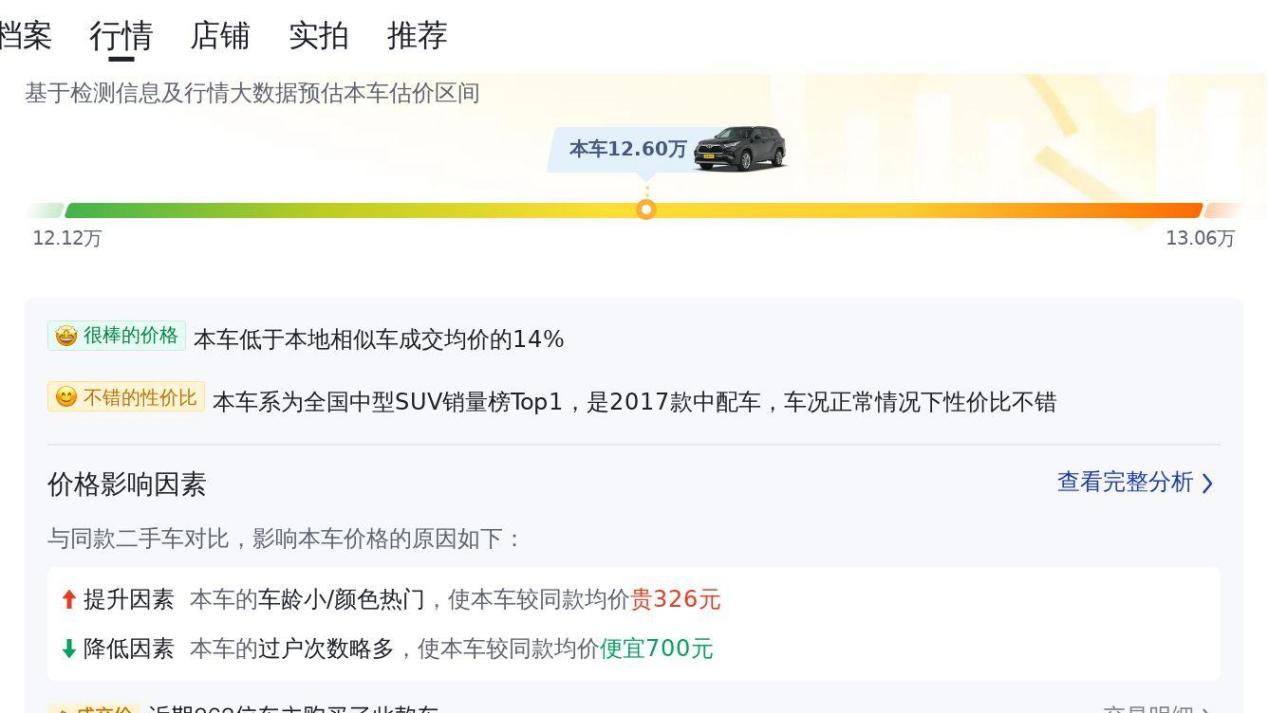This screenshot has height=713, width=1268.
Task: Click the green 便宜700元 price text
Action: coord(656,649)
